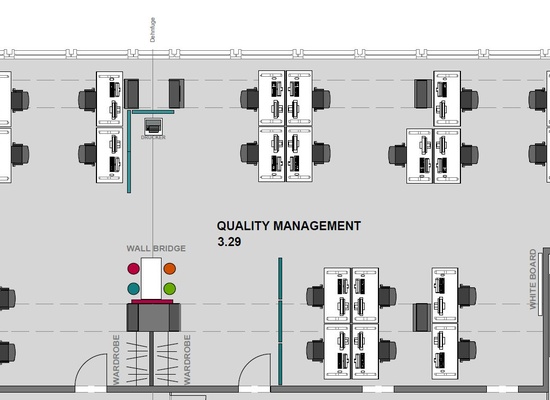Click the left WARDROBE label
The width and height of the screenshot is (550, 400).
[x=116, y=360]
